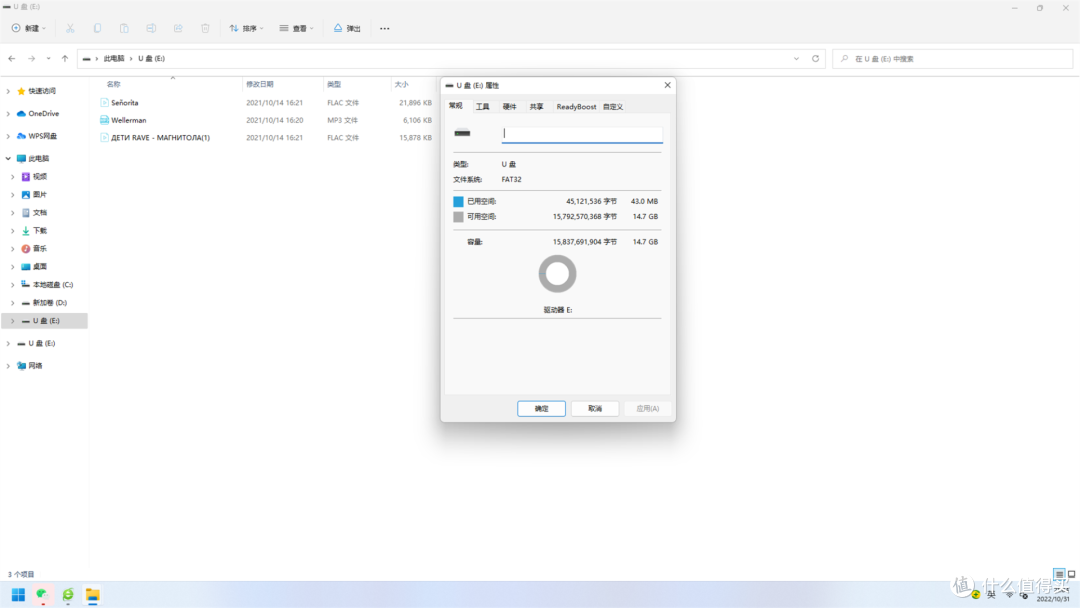This screenshot has height=608, width=1080.
Task: Switch to details view in status bar
Action: 1059,574
